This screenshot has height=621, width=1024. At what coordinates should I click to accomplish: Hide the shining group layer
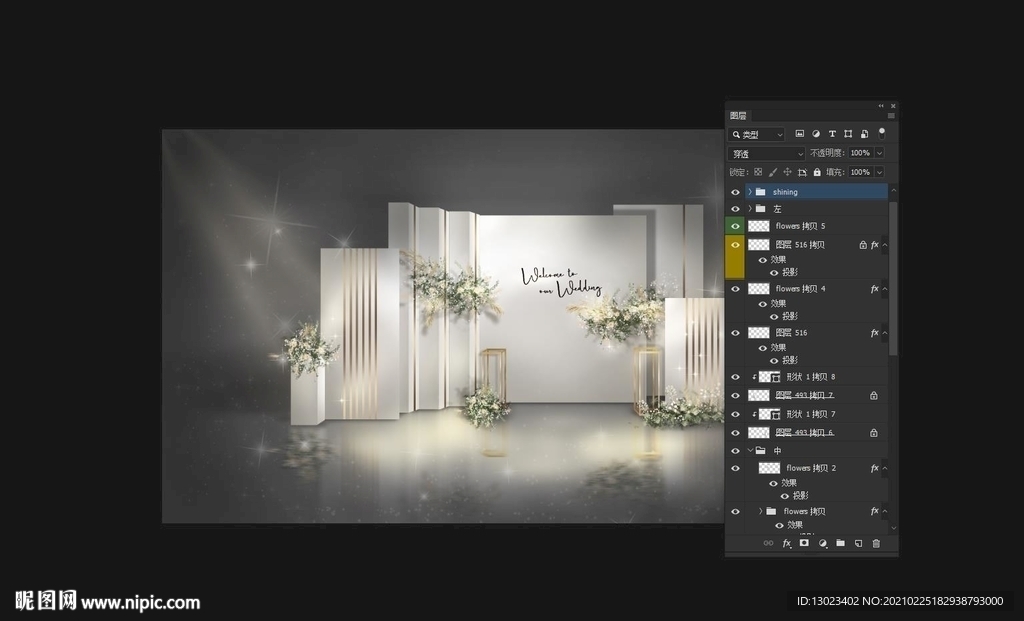[x=735, y=192]
